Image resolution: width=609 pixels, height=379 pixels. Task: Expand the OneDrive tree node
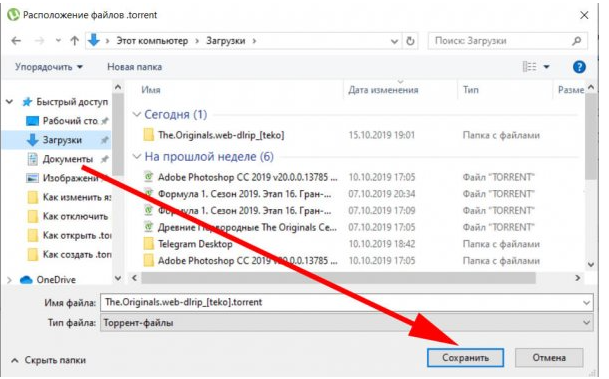10,280
